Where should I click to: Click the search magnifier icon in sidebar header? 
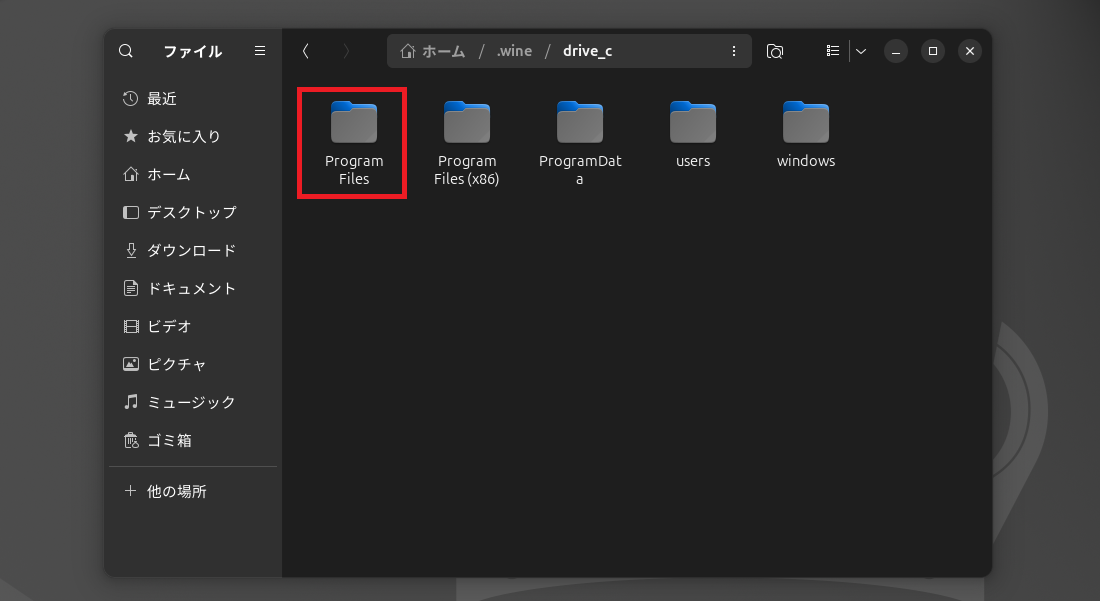point(126,51)
